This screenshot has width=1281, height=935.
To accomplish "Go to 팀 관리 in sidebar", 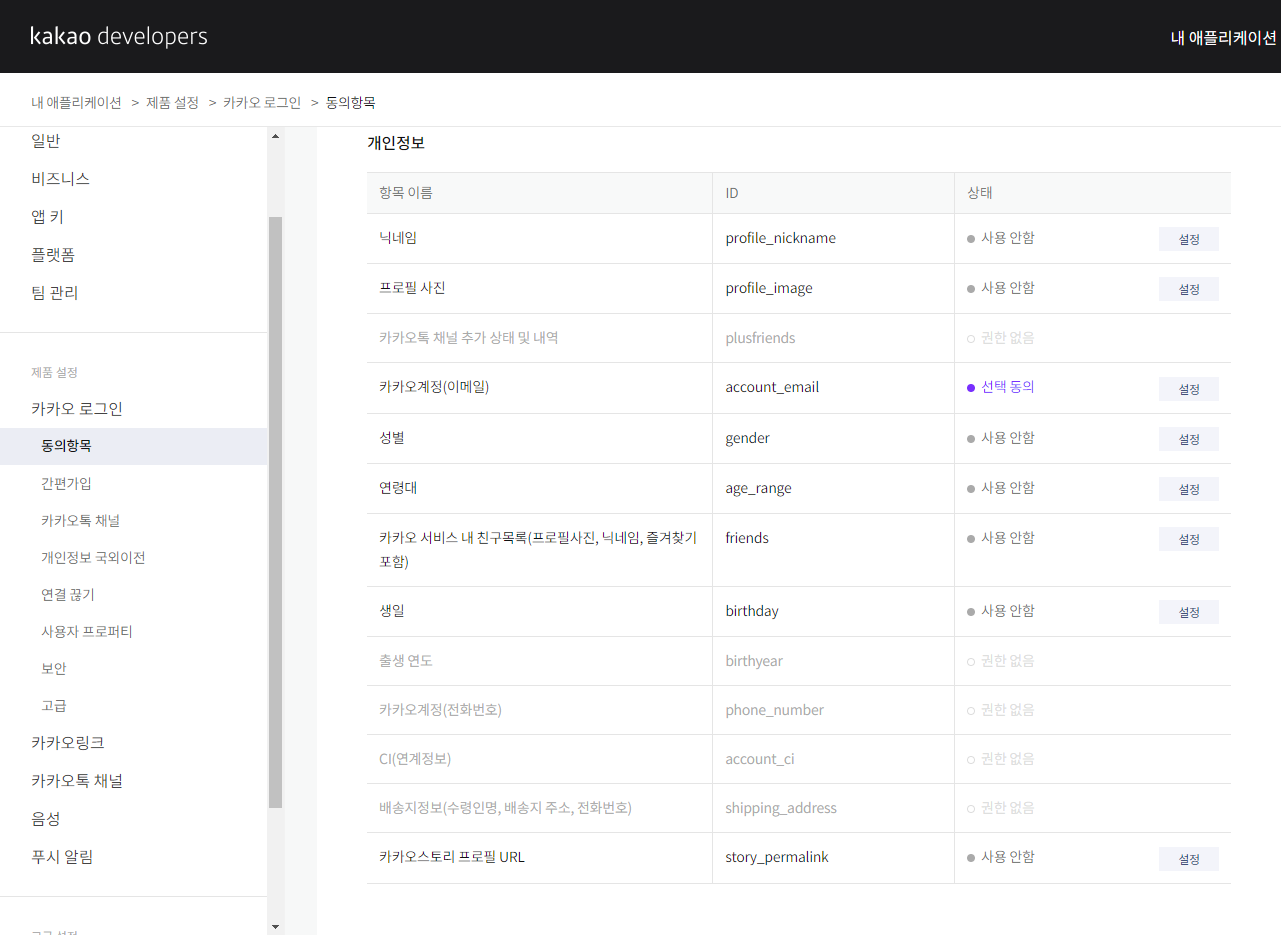I will point(54,293).
